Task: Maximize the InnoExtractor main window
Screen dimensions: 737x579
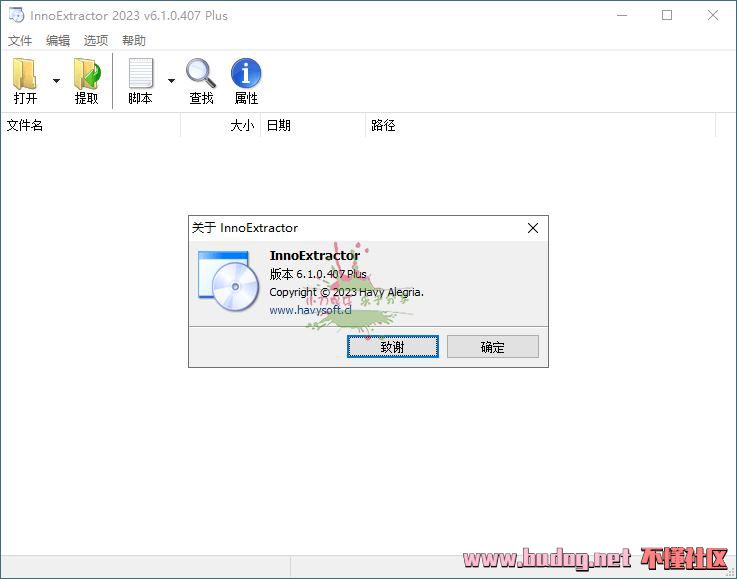Action: click(666, 15)
